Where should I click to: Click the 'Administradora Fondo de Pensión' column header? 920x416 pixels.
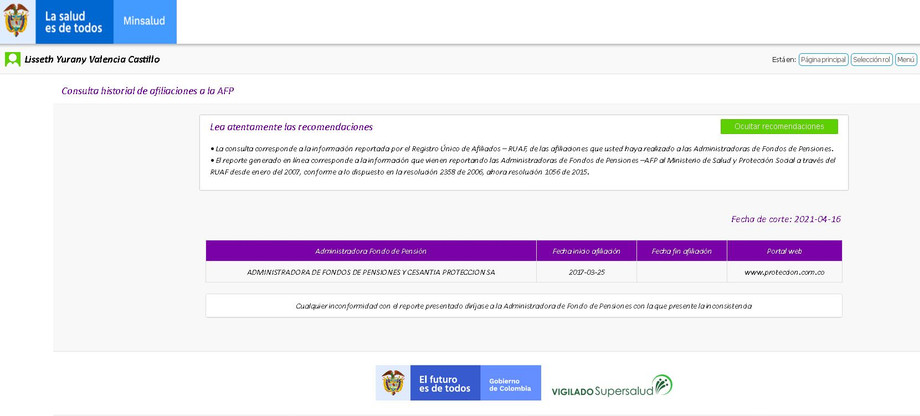coord(371,251)
